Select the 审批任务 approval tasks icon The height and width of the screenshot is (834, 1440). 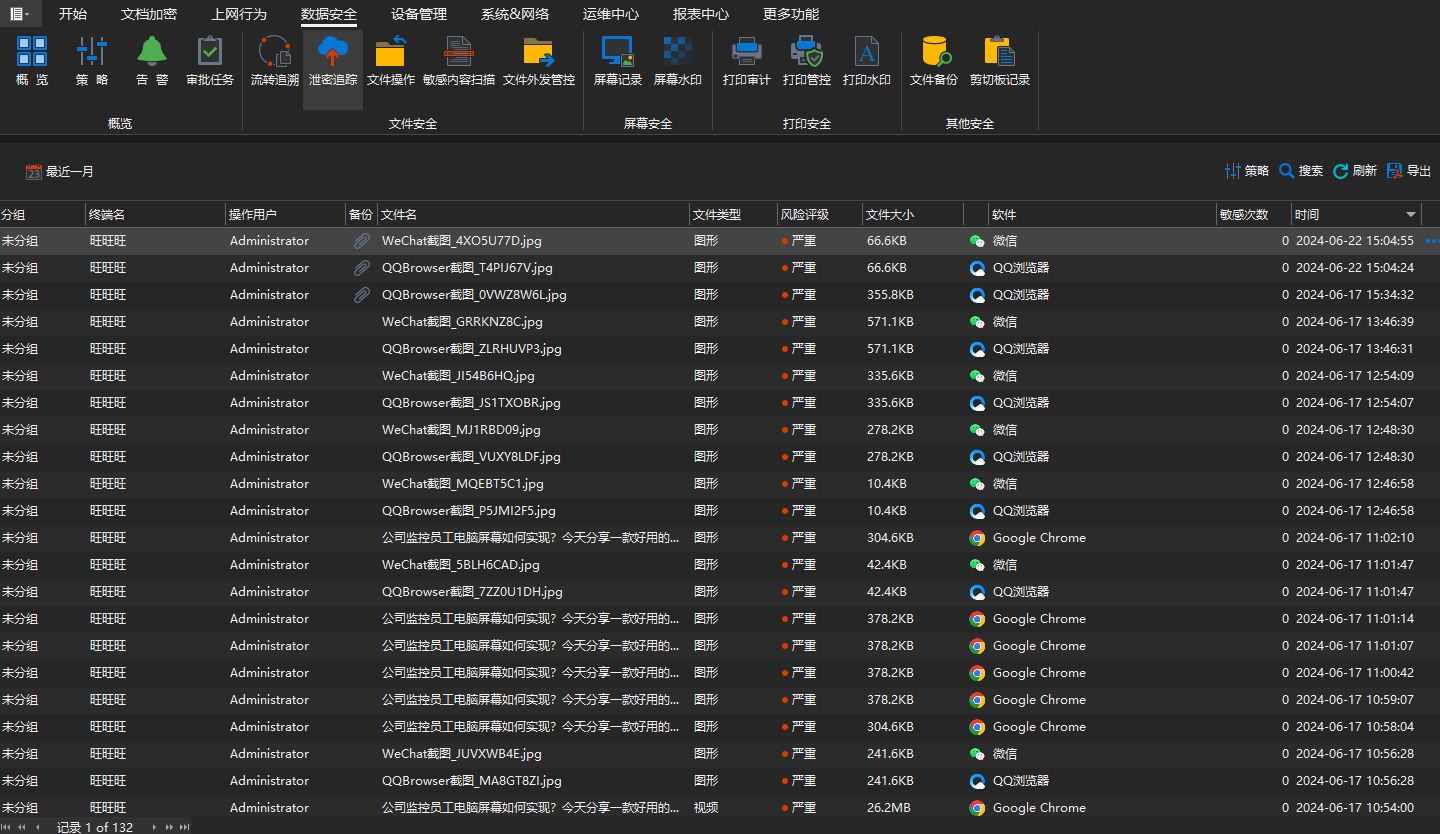(209, 63)
